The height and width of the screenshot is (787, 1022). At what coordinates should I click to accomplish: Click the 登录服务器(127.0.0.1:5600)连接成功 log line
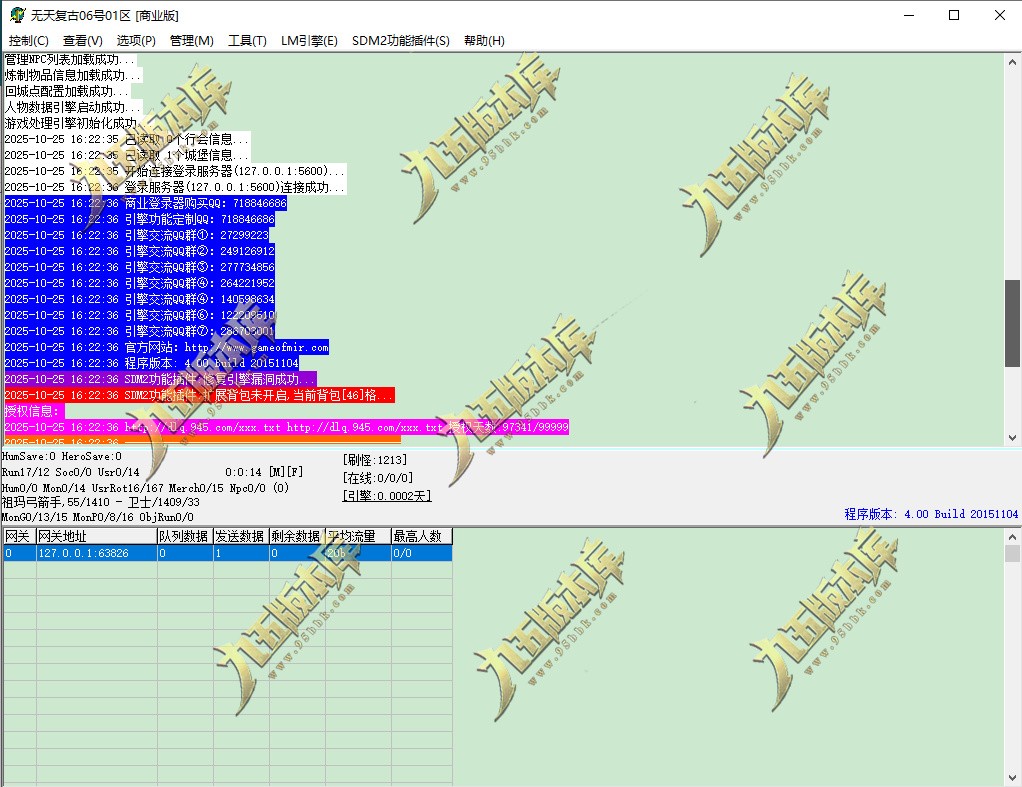click(x=175, y=187)
